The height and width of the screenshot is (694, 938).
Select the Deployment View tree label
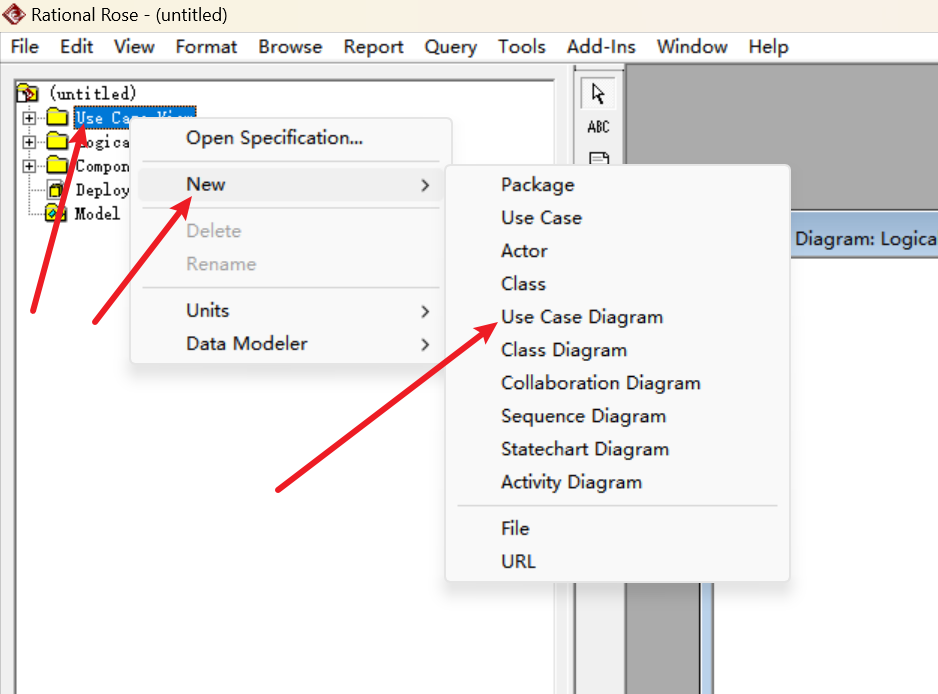click(102, 190)
